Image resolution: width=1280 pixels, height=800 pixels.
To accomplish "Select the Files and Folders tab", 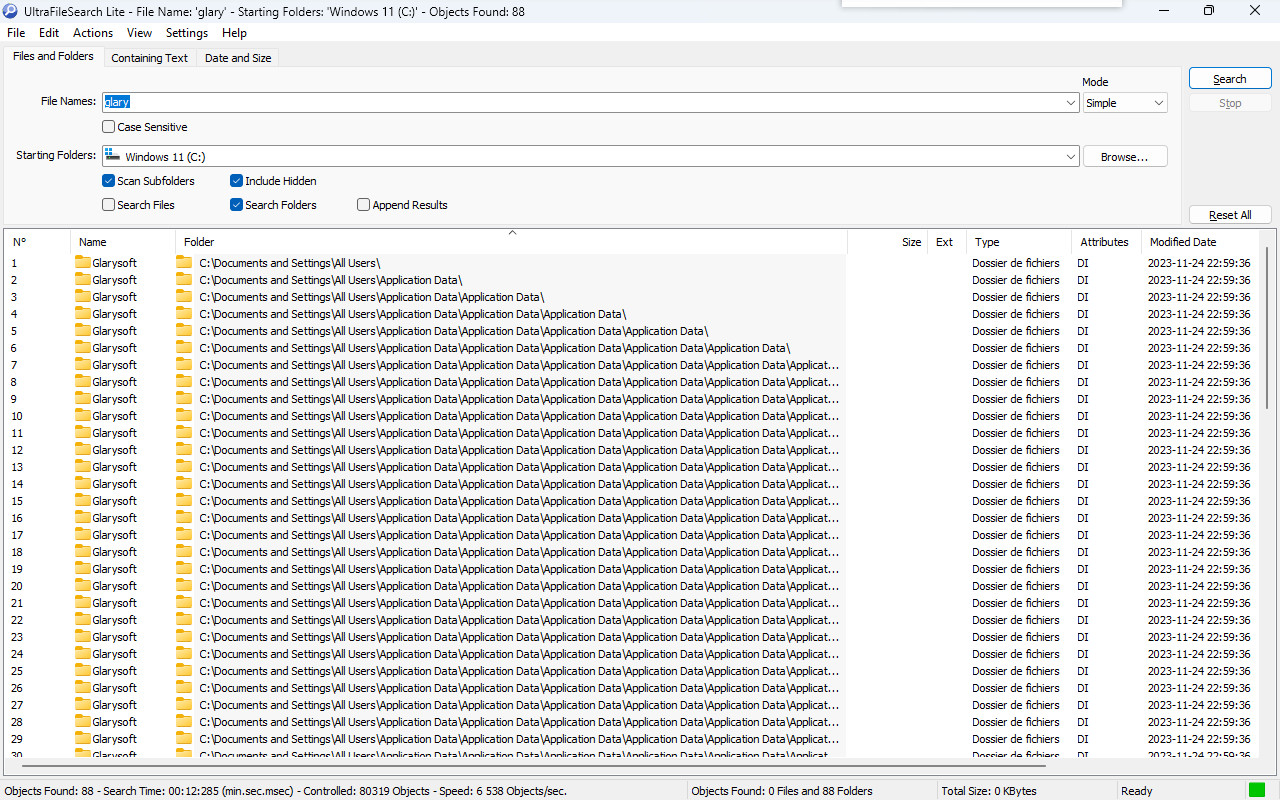I will pos(53,56).
